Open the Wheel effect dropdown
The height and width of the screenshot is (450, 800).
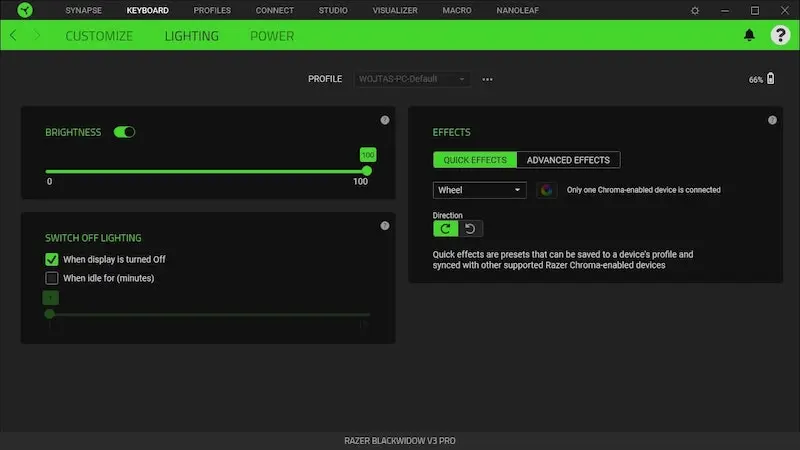[479, 190]
